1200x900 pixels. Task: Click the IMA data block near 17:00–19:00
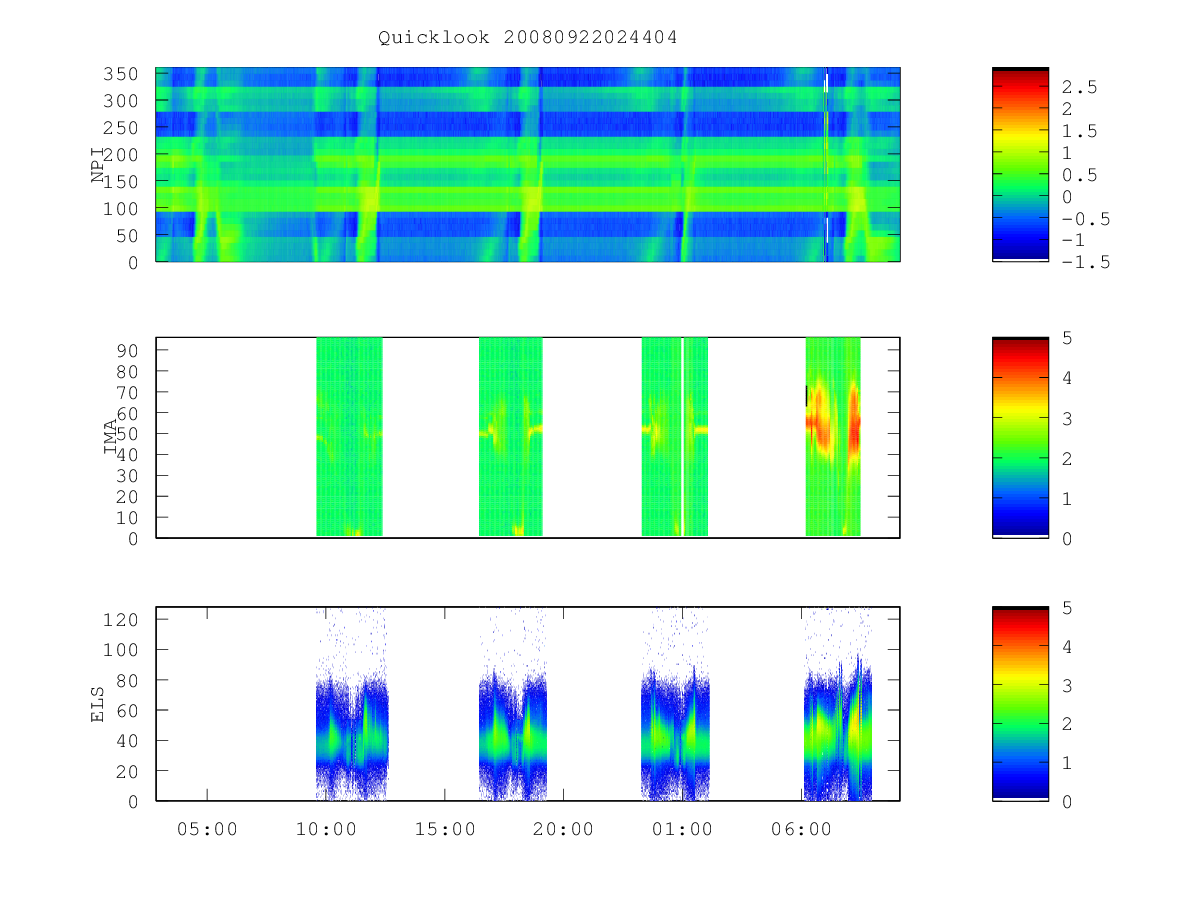[510, 437]
